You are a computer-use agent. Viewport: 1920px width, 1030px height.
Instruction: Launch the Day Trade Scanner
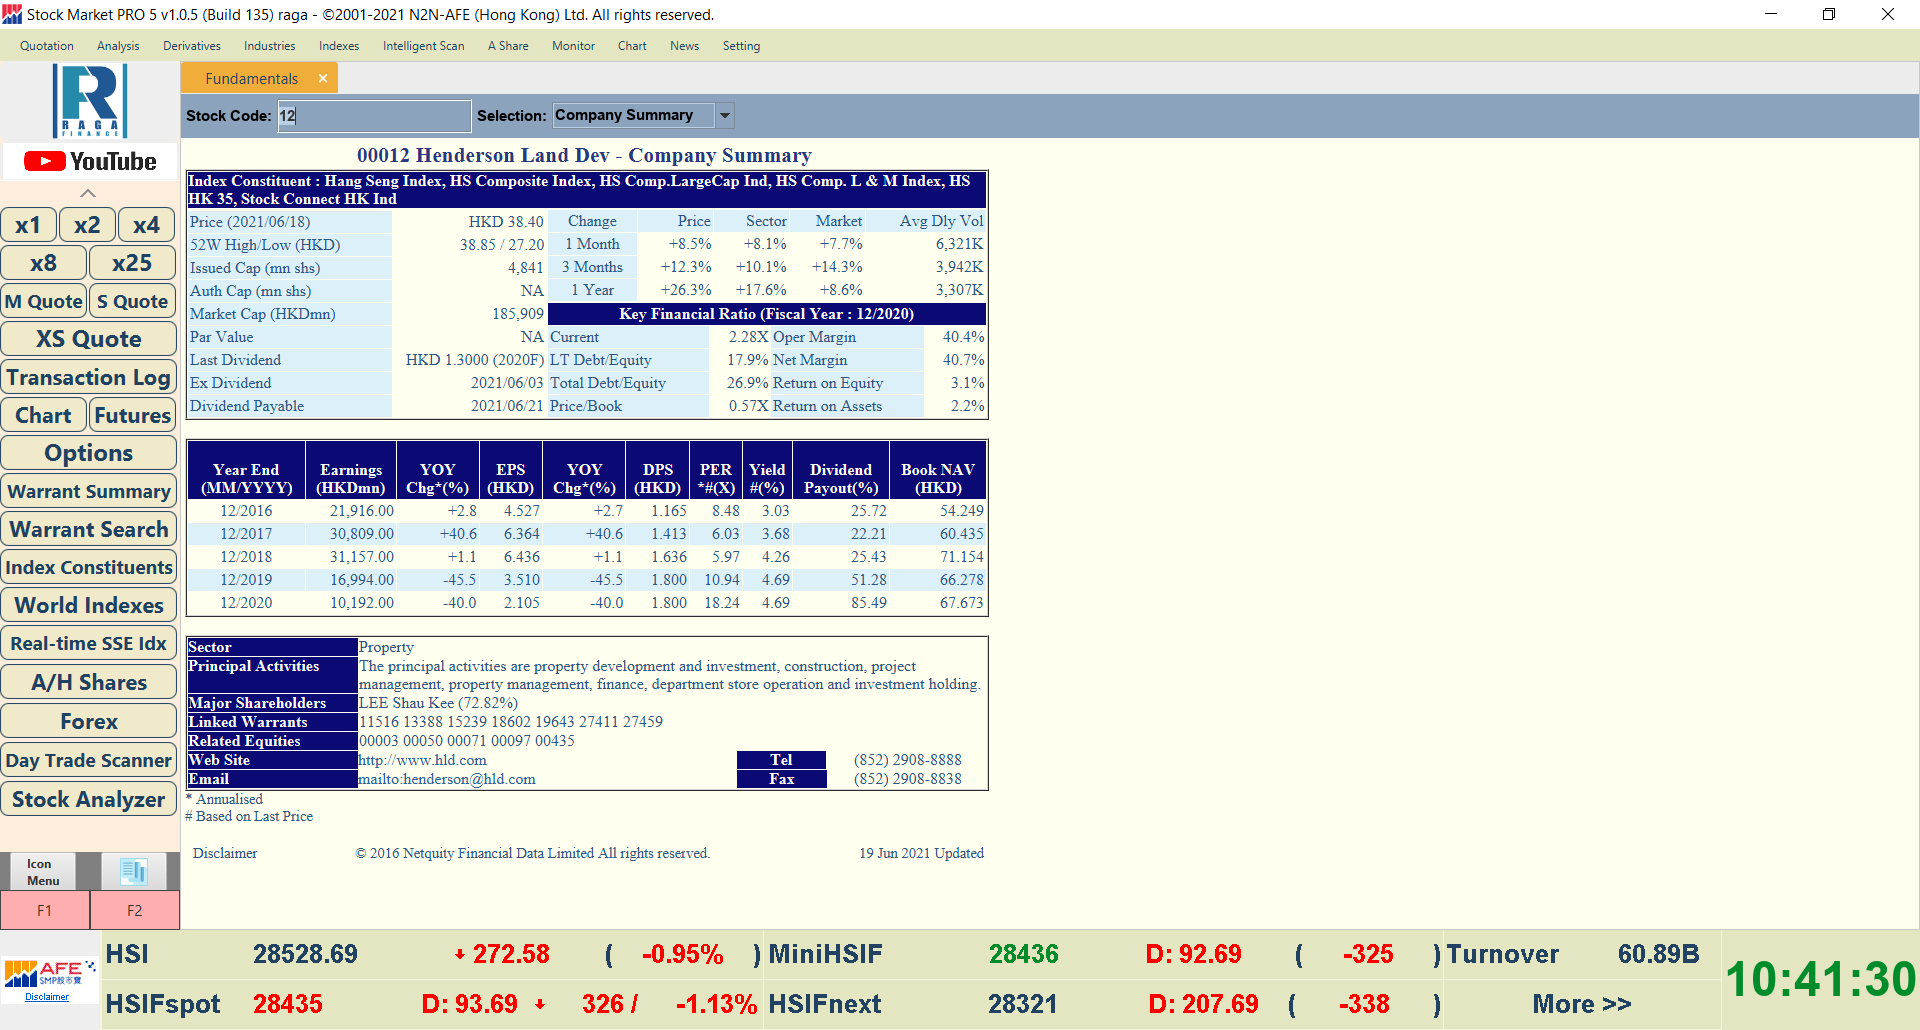pyautogui.click(x=89, y=760)
